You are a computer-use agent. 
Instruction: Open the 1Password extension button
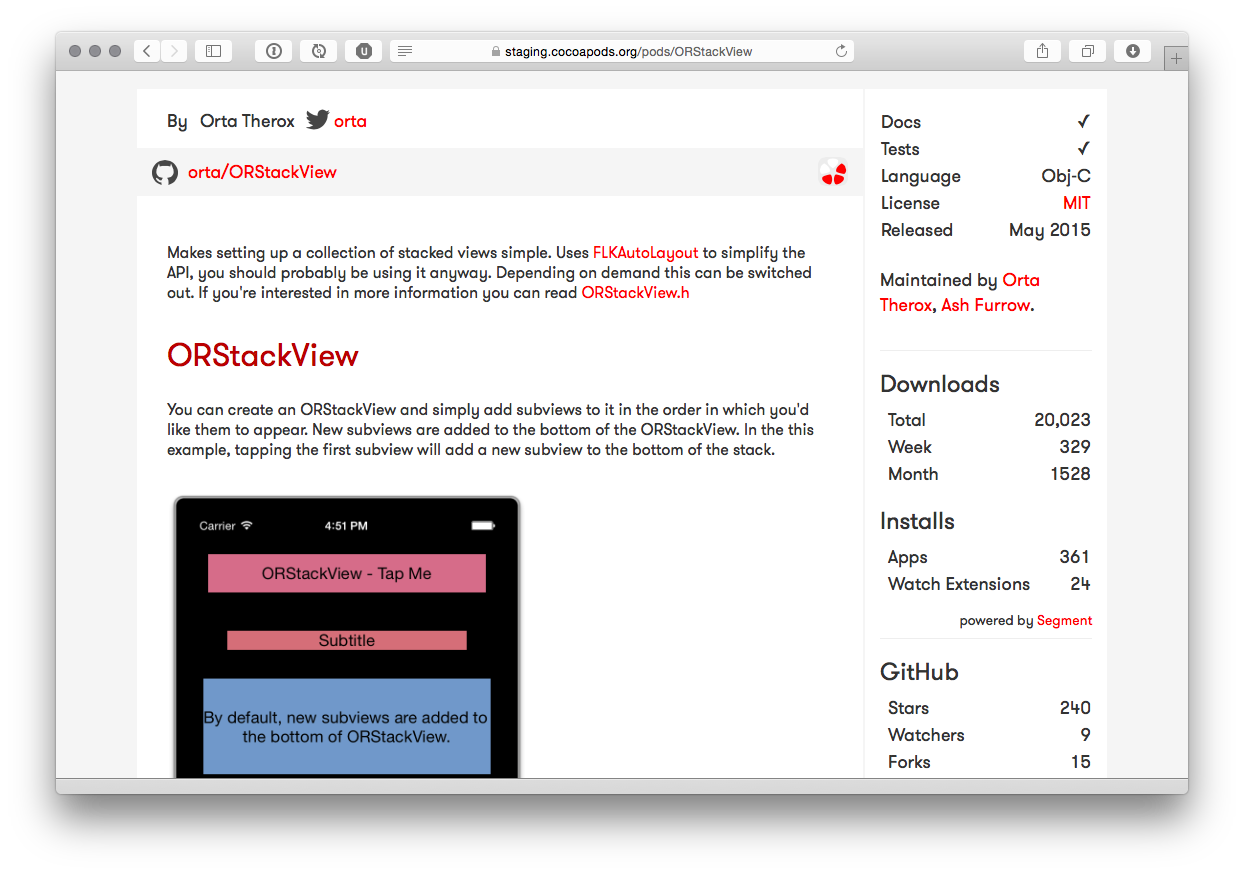click(x=274, y=51)
